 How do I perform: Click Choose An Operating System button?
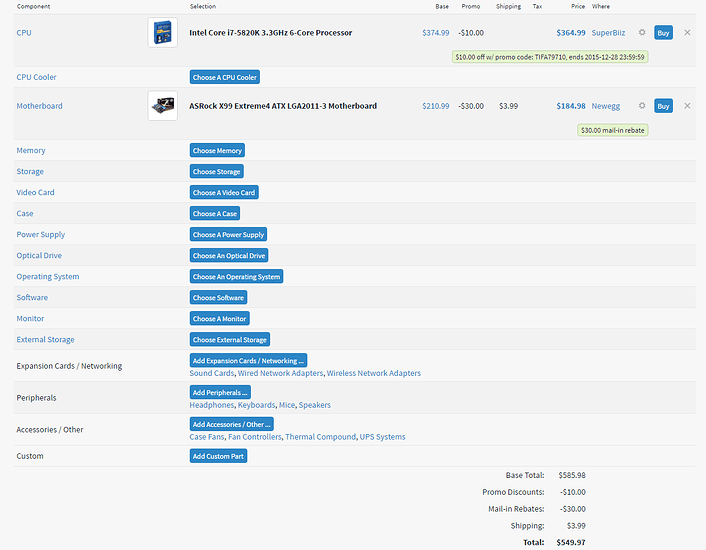[236, 276]
